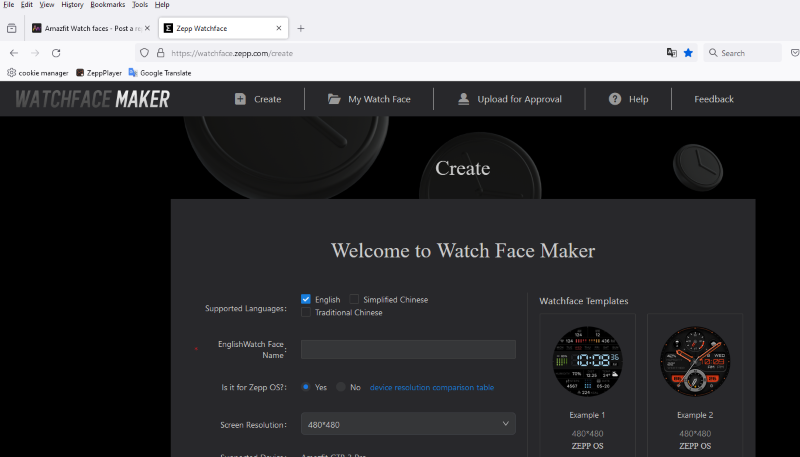Click the browser Forward arrow
Screen dimensions: 800x457
point(35,53)
